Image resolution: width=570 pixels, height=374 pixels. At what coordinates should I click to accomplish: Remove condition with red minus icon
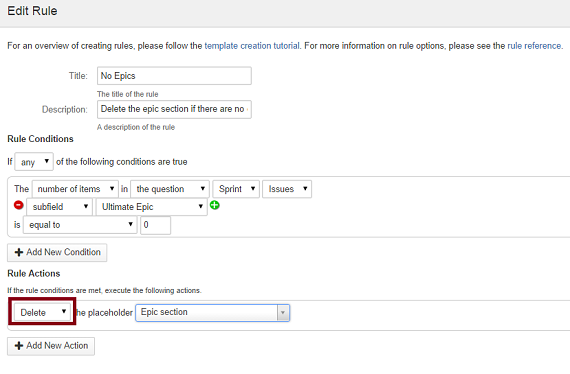(x=19, y=205)
